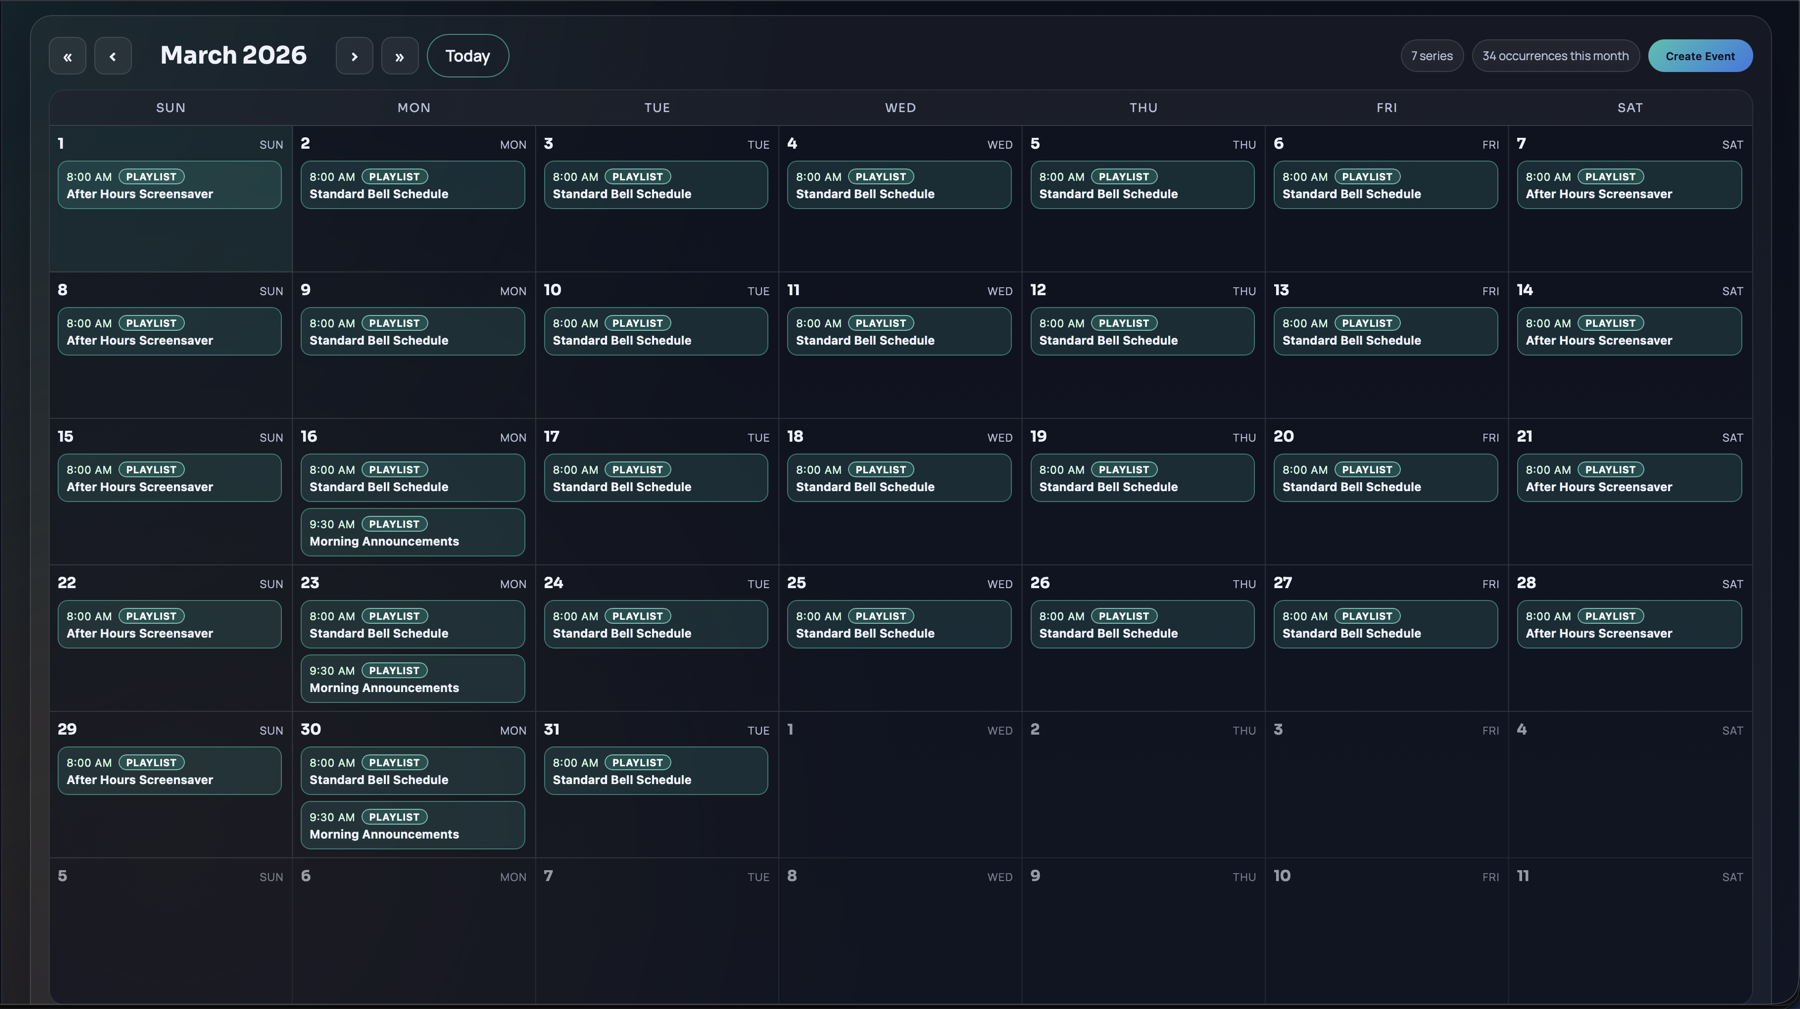Open the PLAYLIST badge on March 1 event
The width and height of the screenshot is (1800, 1009).
[150, 176]
